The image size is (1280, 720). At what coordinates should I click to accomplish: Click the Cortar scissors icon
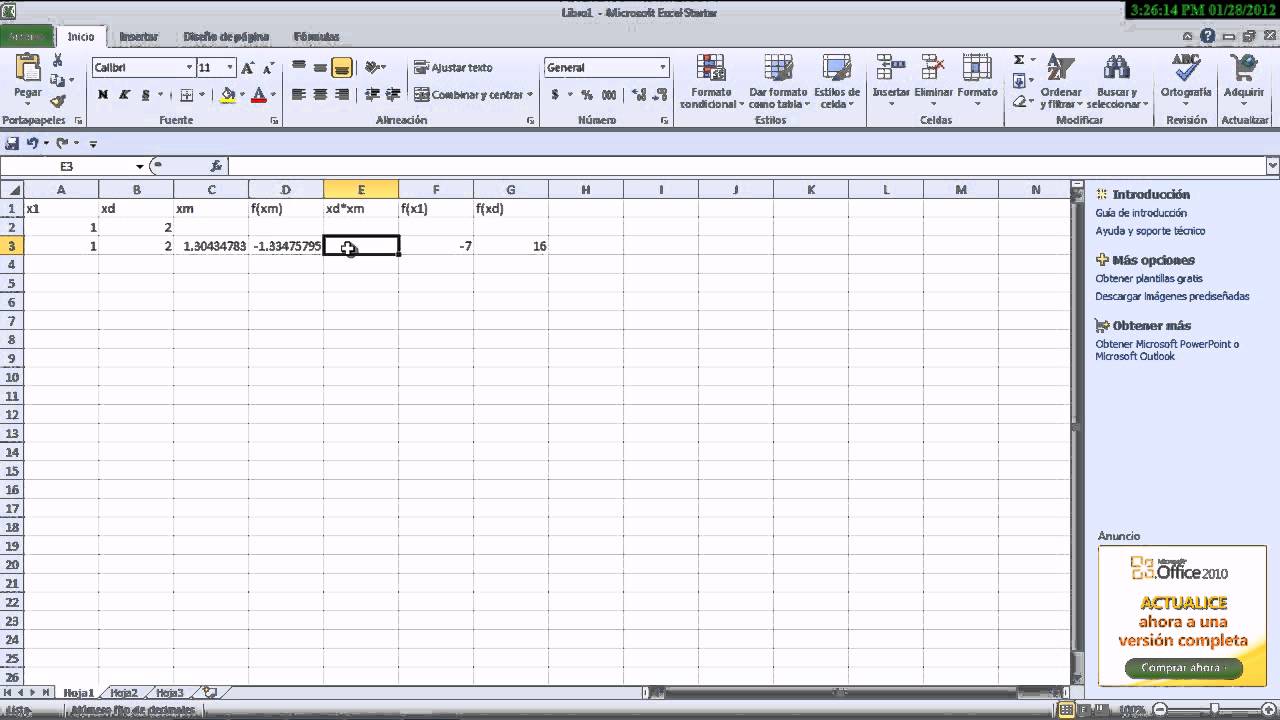58,61
